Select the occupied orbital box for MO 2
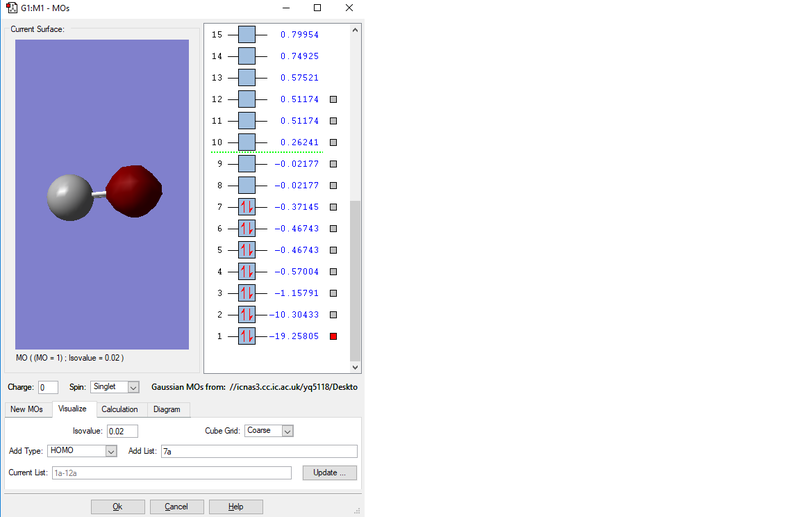800x517 pixels. click(x=247, y=314)
